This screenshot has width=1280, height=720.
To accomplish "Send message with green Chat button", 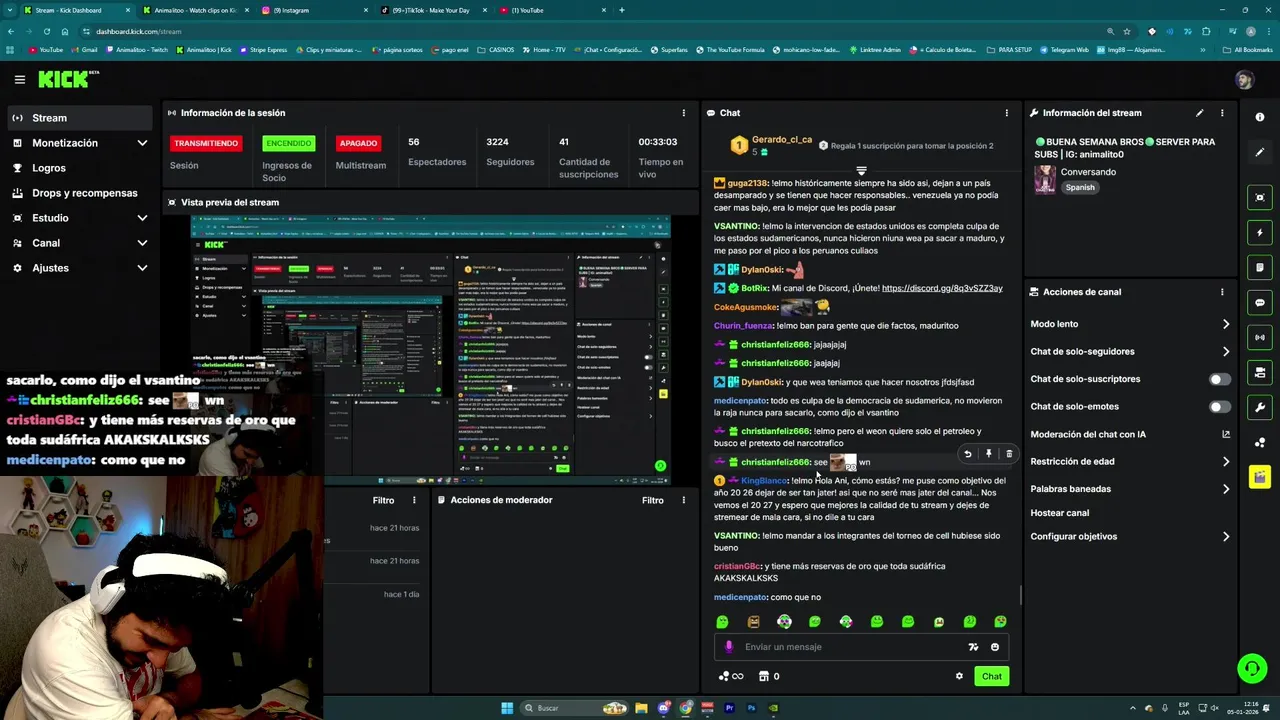I will point(991,676).
